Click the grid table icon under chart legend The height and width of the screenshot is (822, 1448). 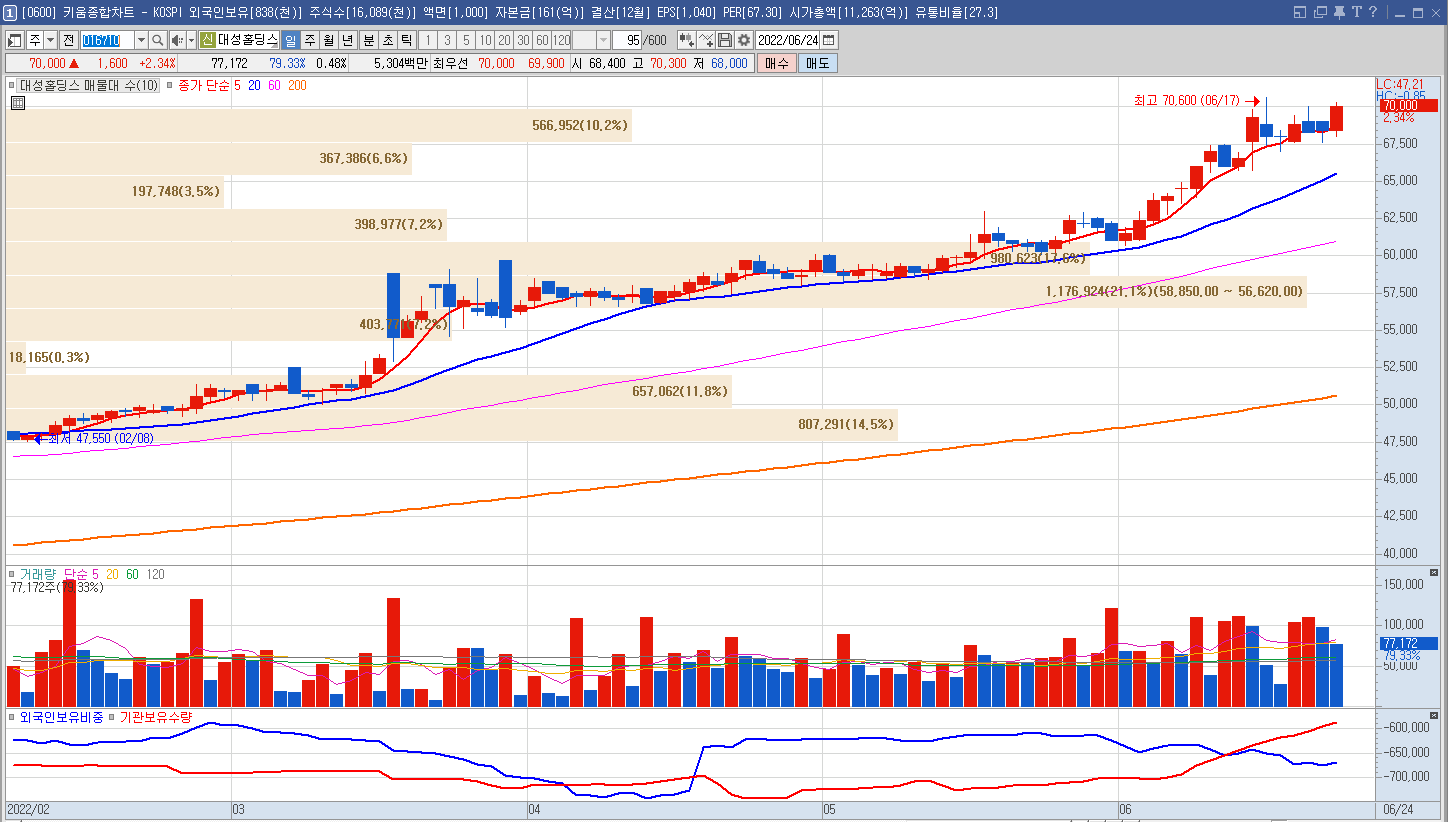click(x=18, y=102)
